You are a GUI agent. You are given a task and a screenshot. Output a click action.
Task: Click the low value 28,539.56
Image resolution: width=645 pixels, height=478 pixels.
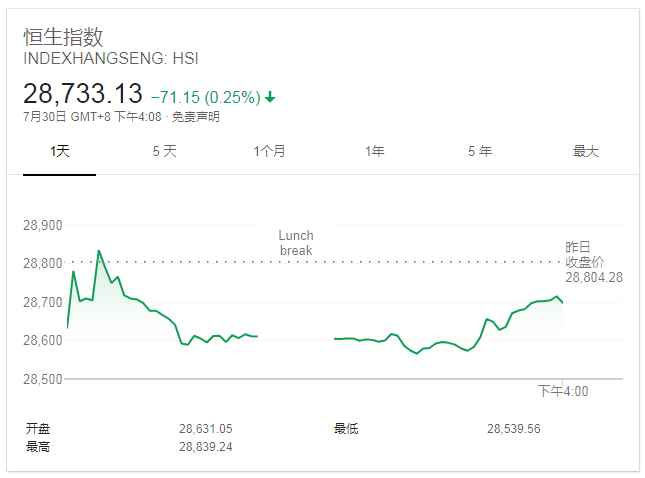514,429
